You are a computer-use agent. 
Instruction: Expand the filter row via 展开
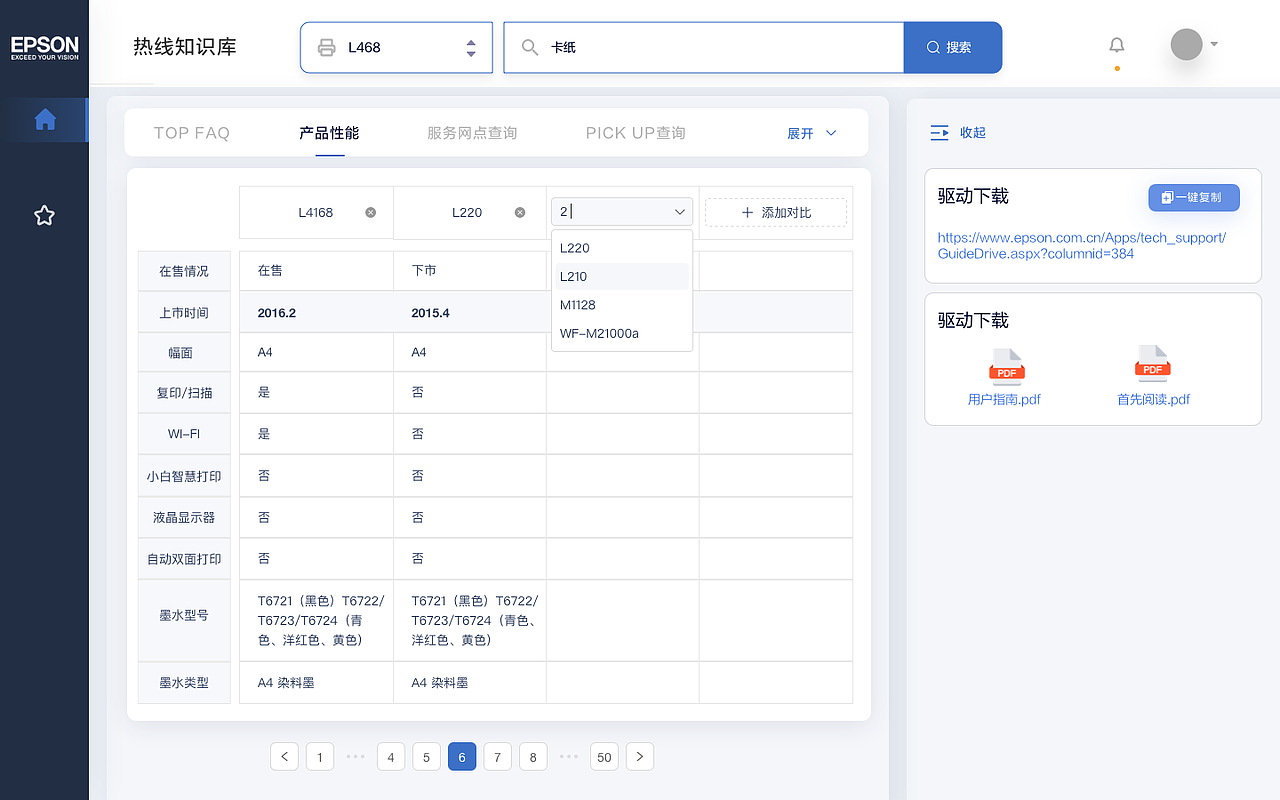point(811,132)
